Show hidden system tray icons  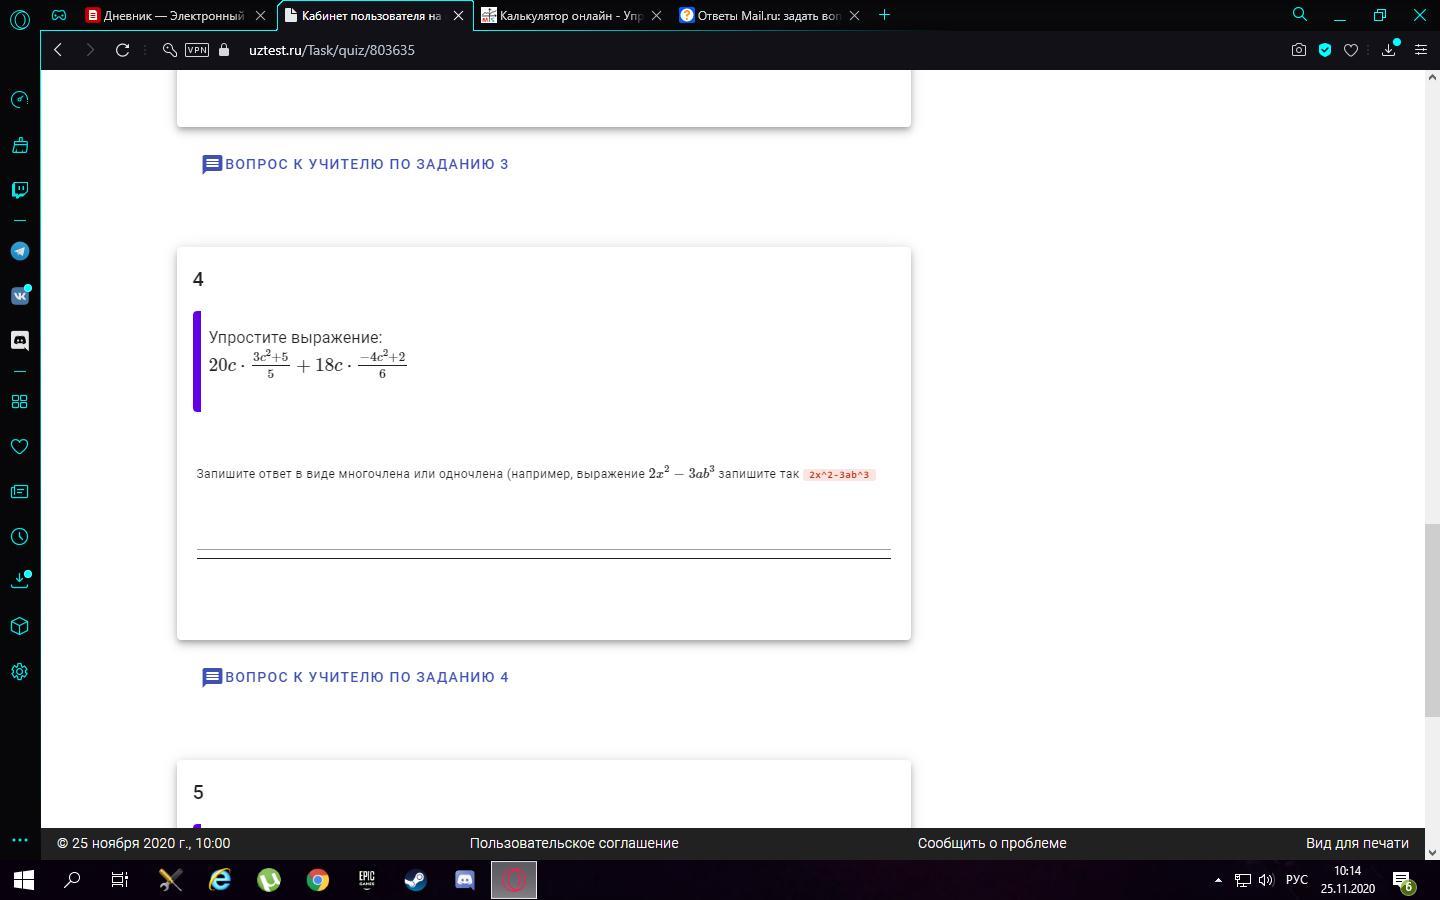1218,880
